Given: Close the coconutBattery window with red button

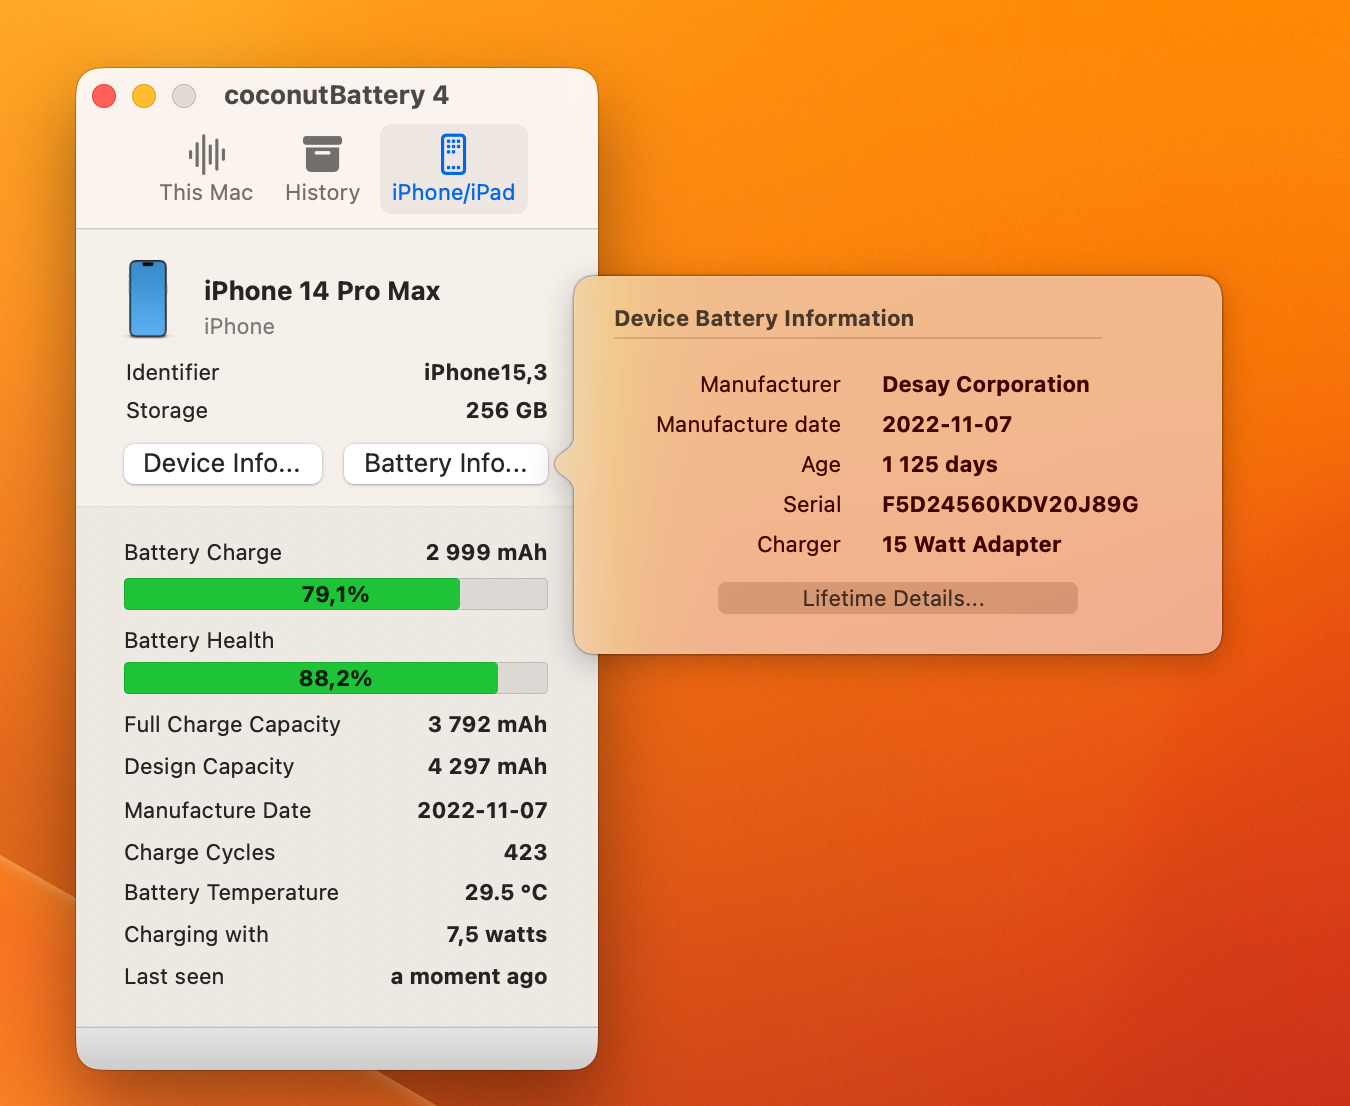Looking at the screenshot, I should 104,96.
